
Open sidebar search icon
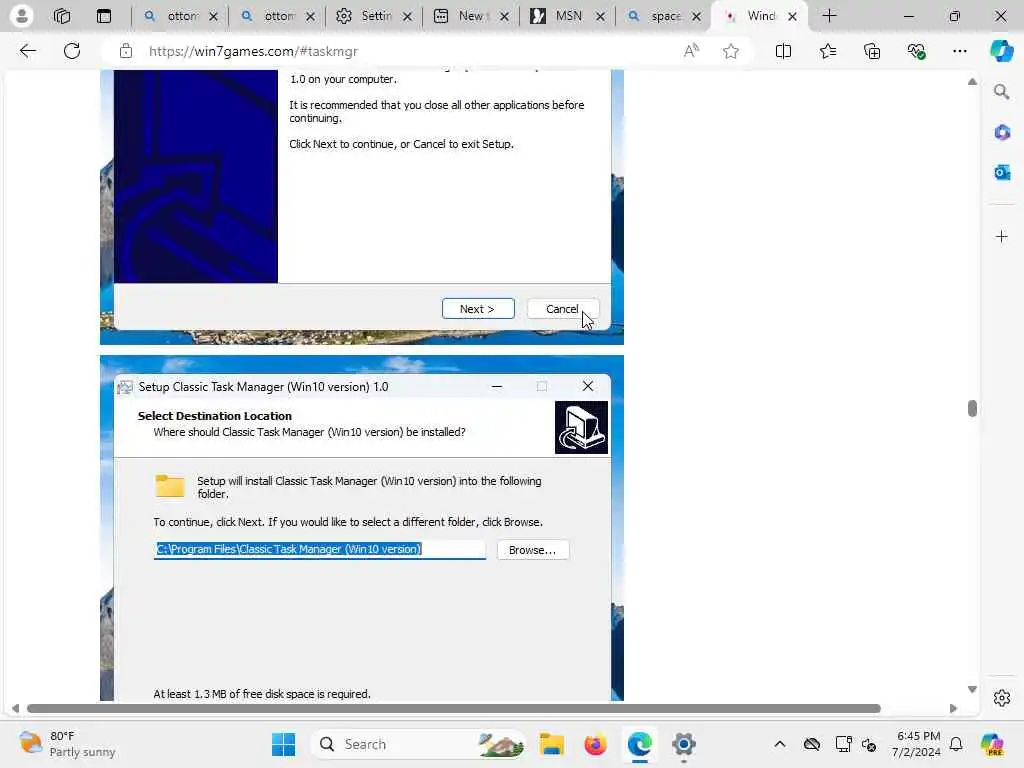pyautogui.click(x=1002, y=92)
